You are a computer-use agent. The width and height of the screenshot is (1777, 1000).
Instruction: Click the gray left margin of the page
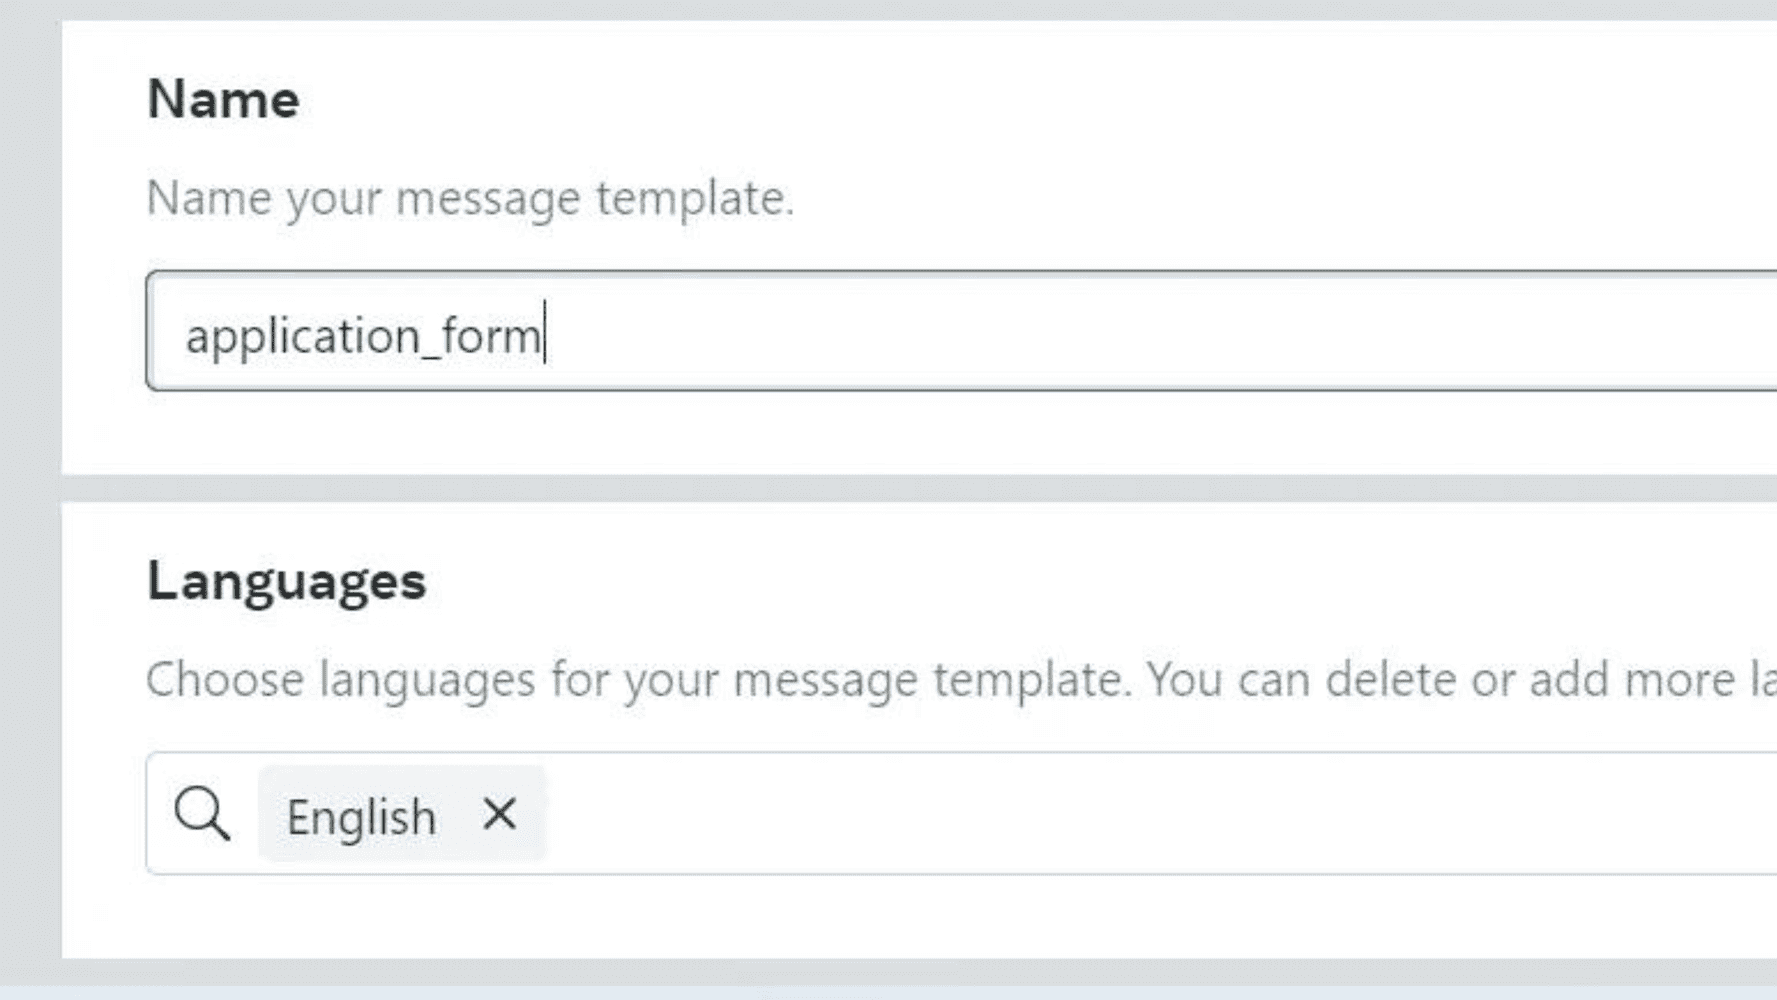pos(30,500)
